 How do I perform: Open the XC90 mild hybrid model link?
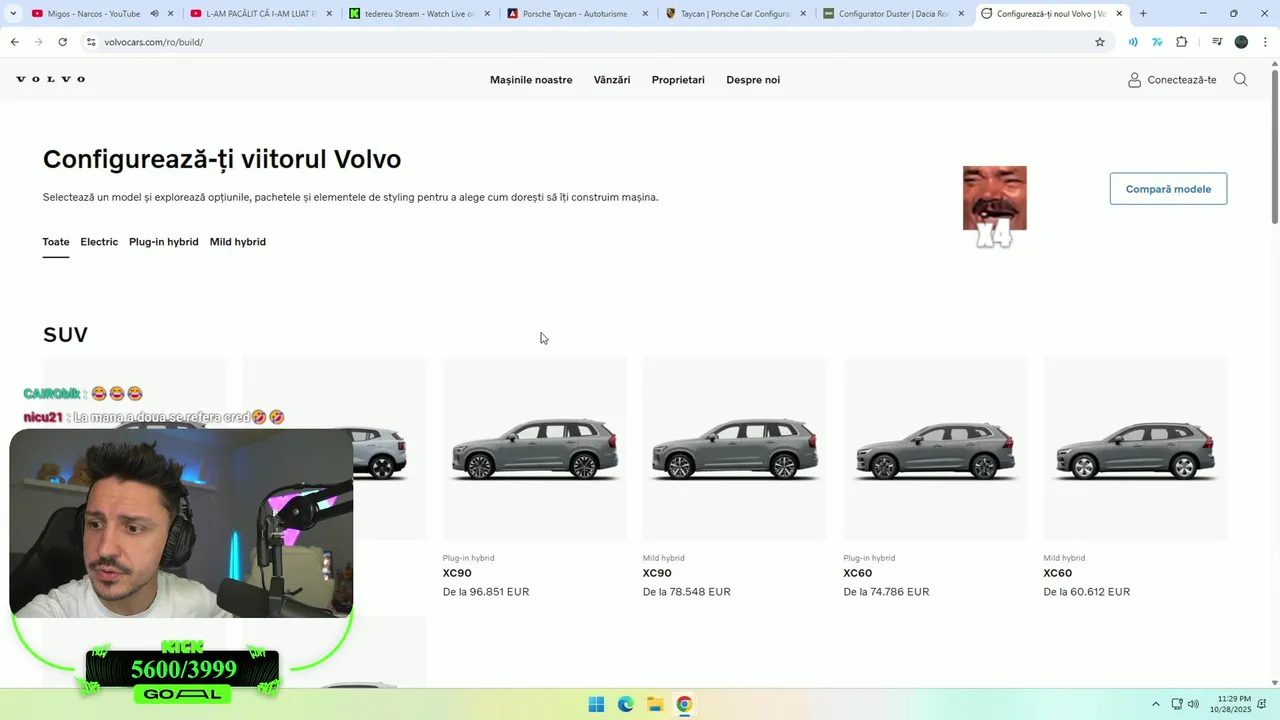pos(657,573)
